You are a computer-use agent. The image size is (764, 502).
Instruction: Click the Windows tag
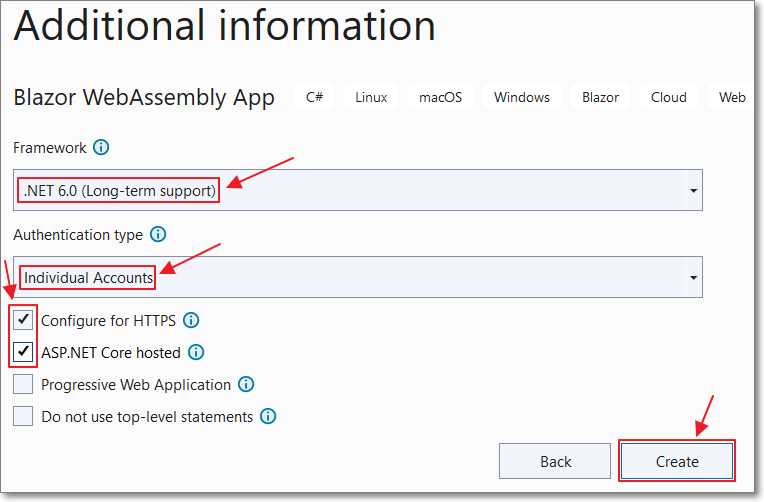pyautogui.click(x=521, y=97)
